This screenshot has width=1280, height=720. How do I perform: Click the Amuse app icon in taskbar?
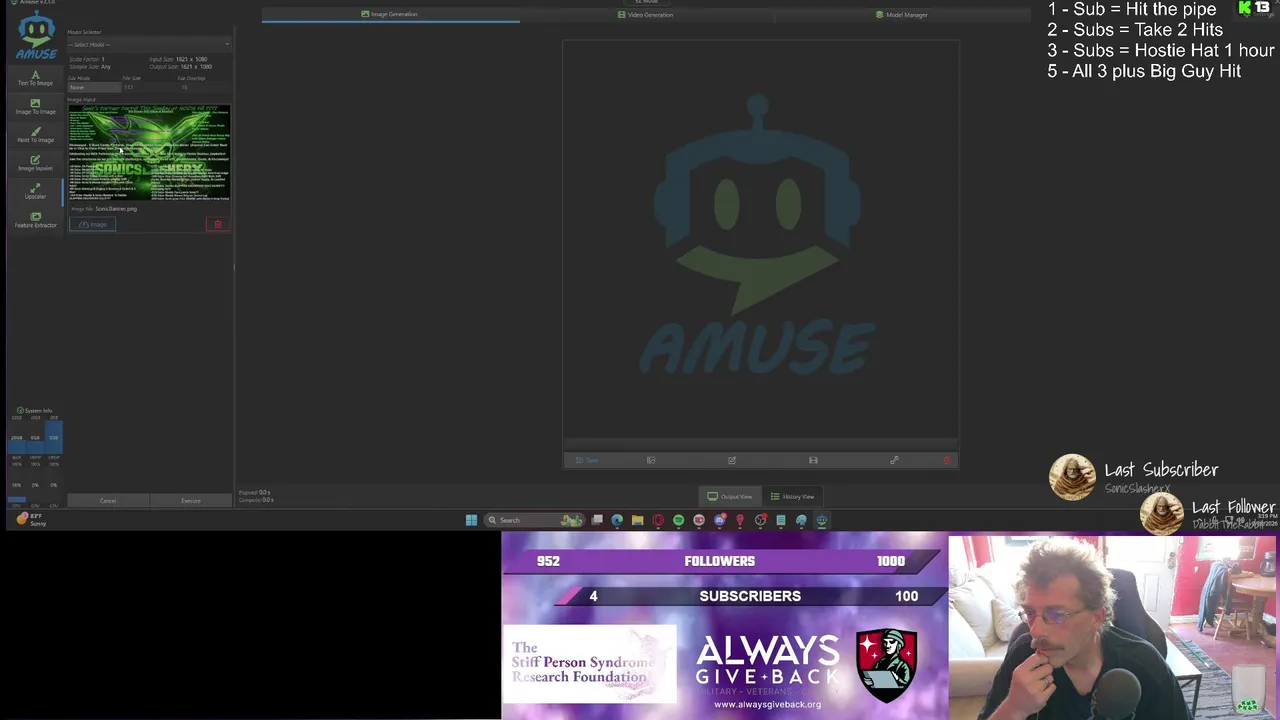[821, 520]
